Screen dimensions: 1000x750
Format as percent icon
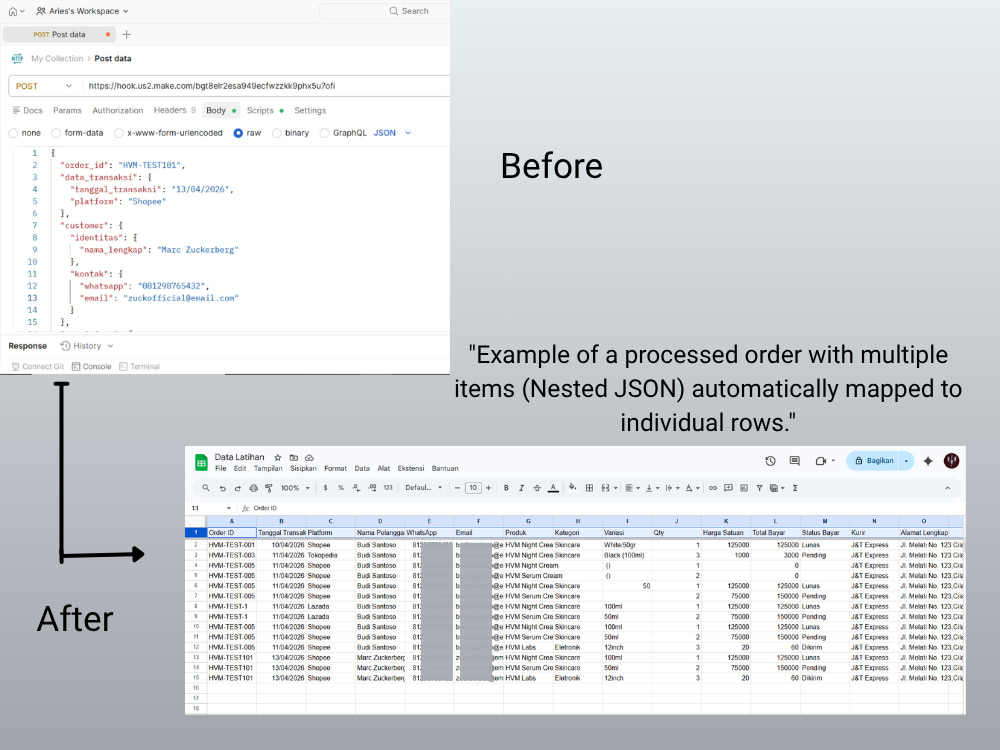pos(341,489)
